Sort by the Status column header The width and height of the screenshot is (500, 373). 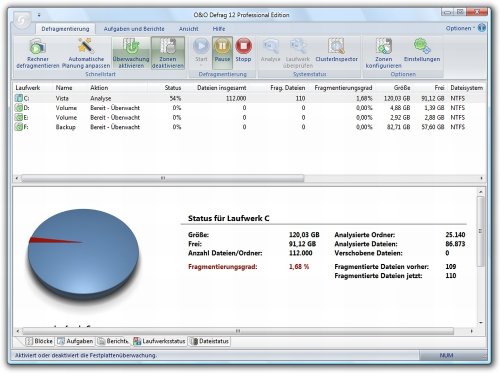click(x=173, y=88)
